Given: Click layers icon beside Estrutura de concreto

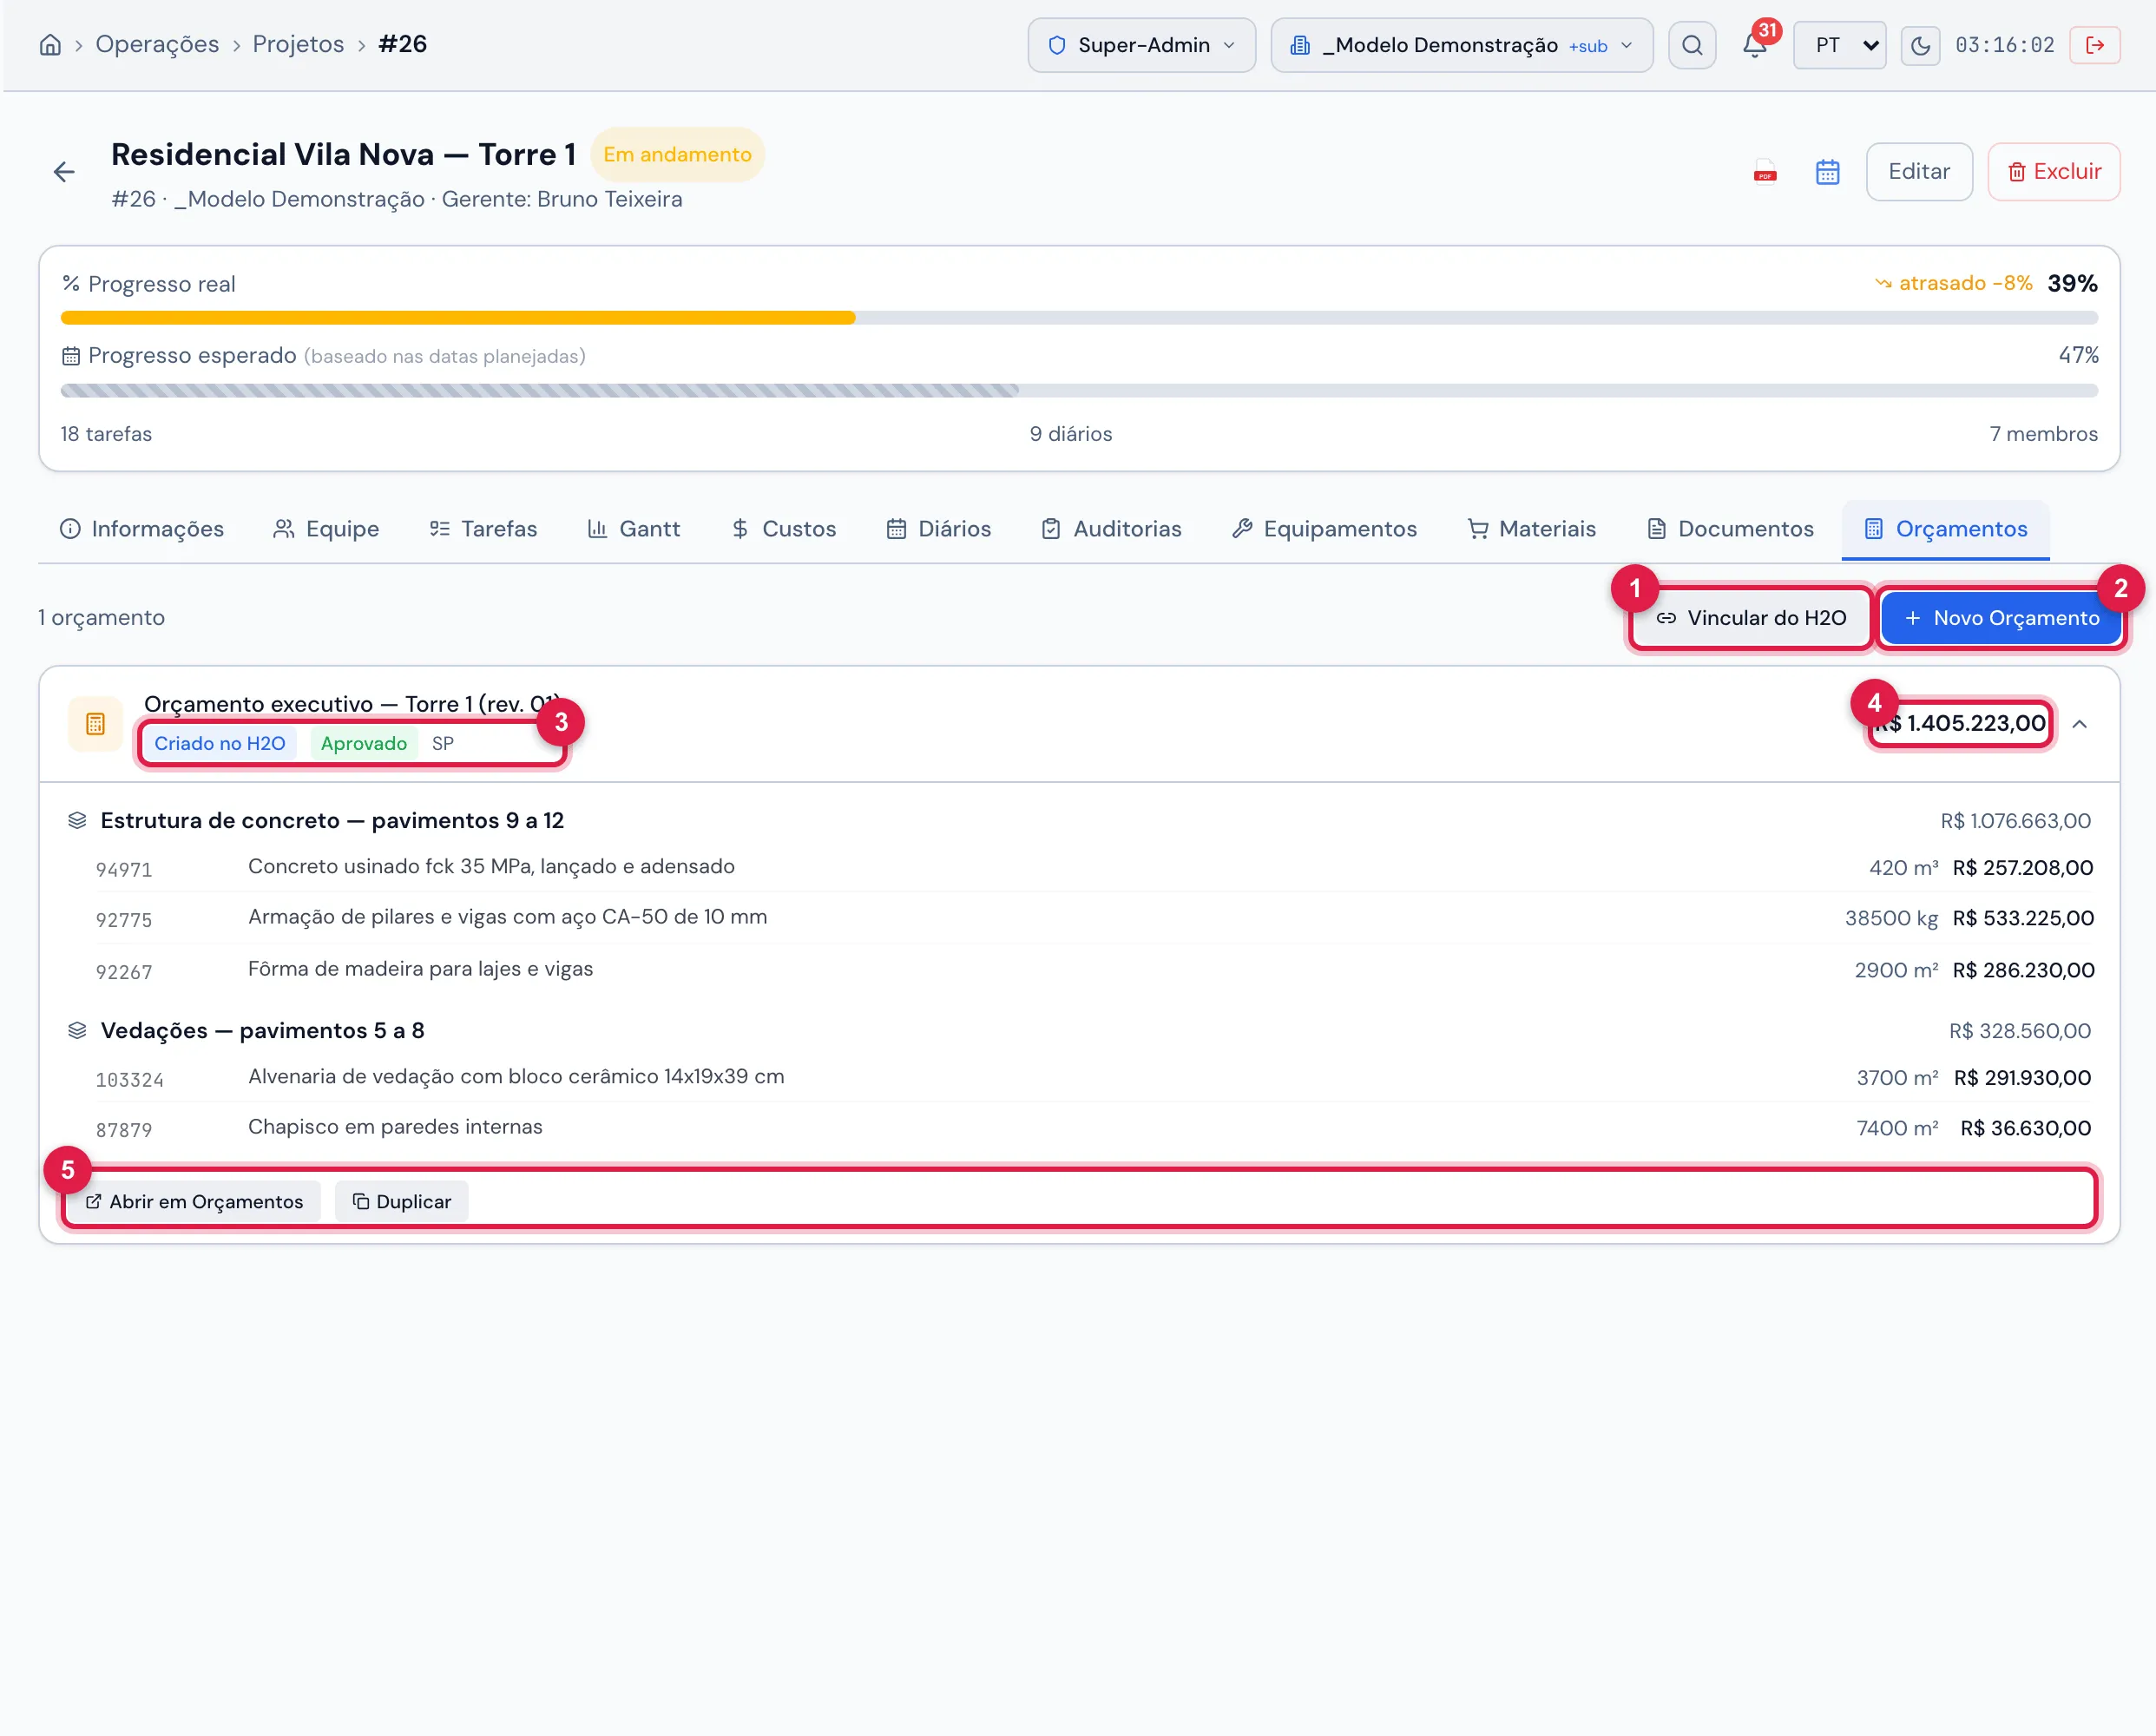Looking at the screenshot, I should pyautogui.click(x=77, y=821).
